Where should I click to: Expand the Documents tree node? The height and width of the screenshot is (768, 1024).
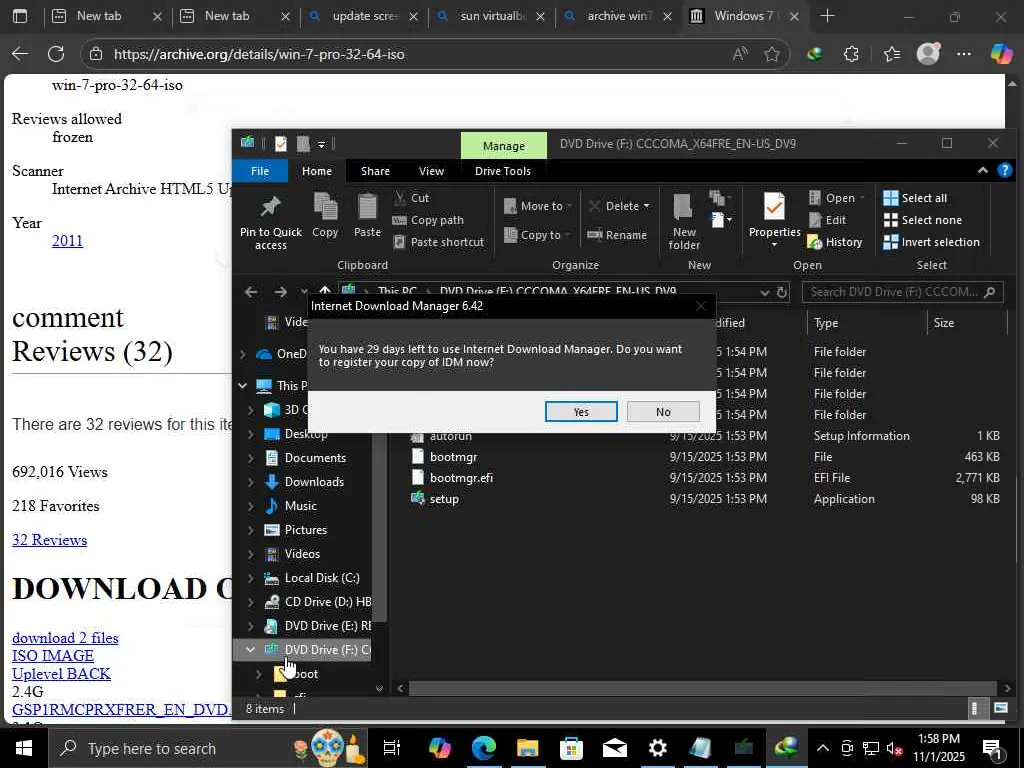coord(251,458)
